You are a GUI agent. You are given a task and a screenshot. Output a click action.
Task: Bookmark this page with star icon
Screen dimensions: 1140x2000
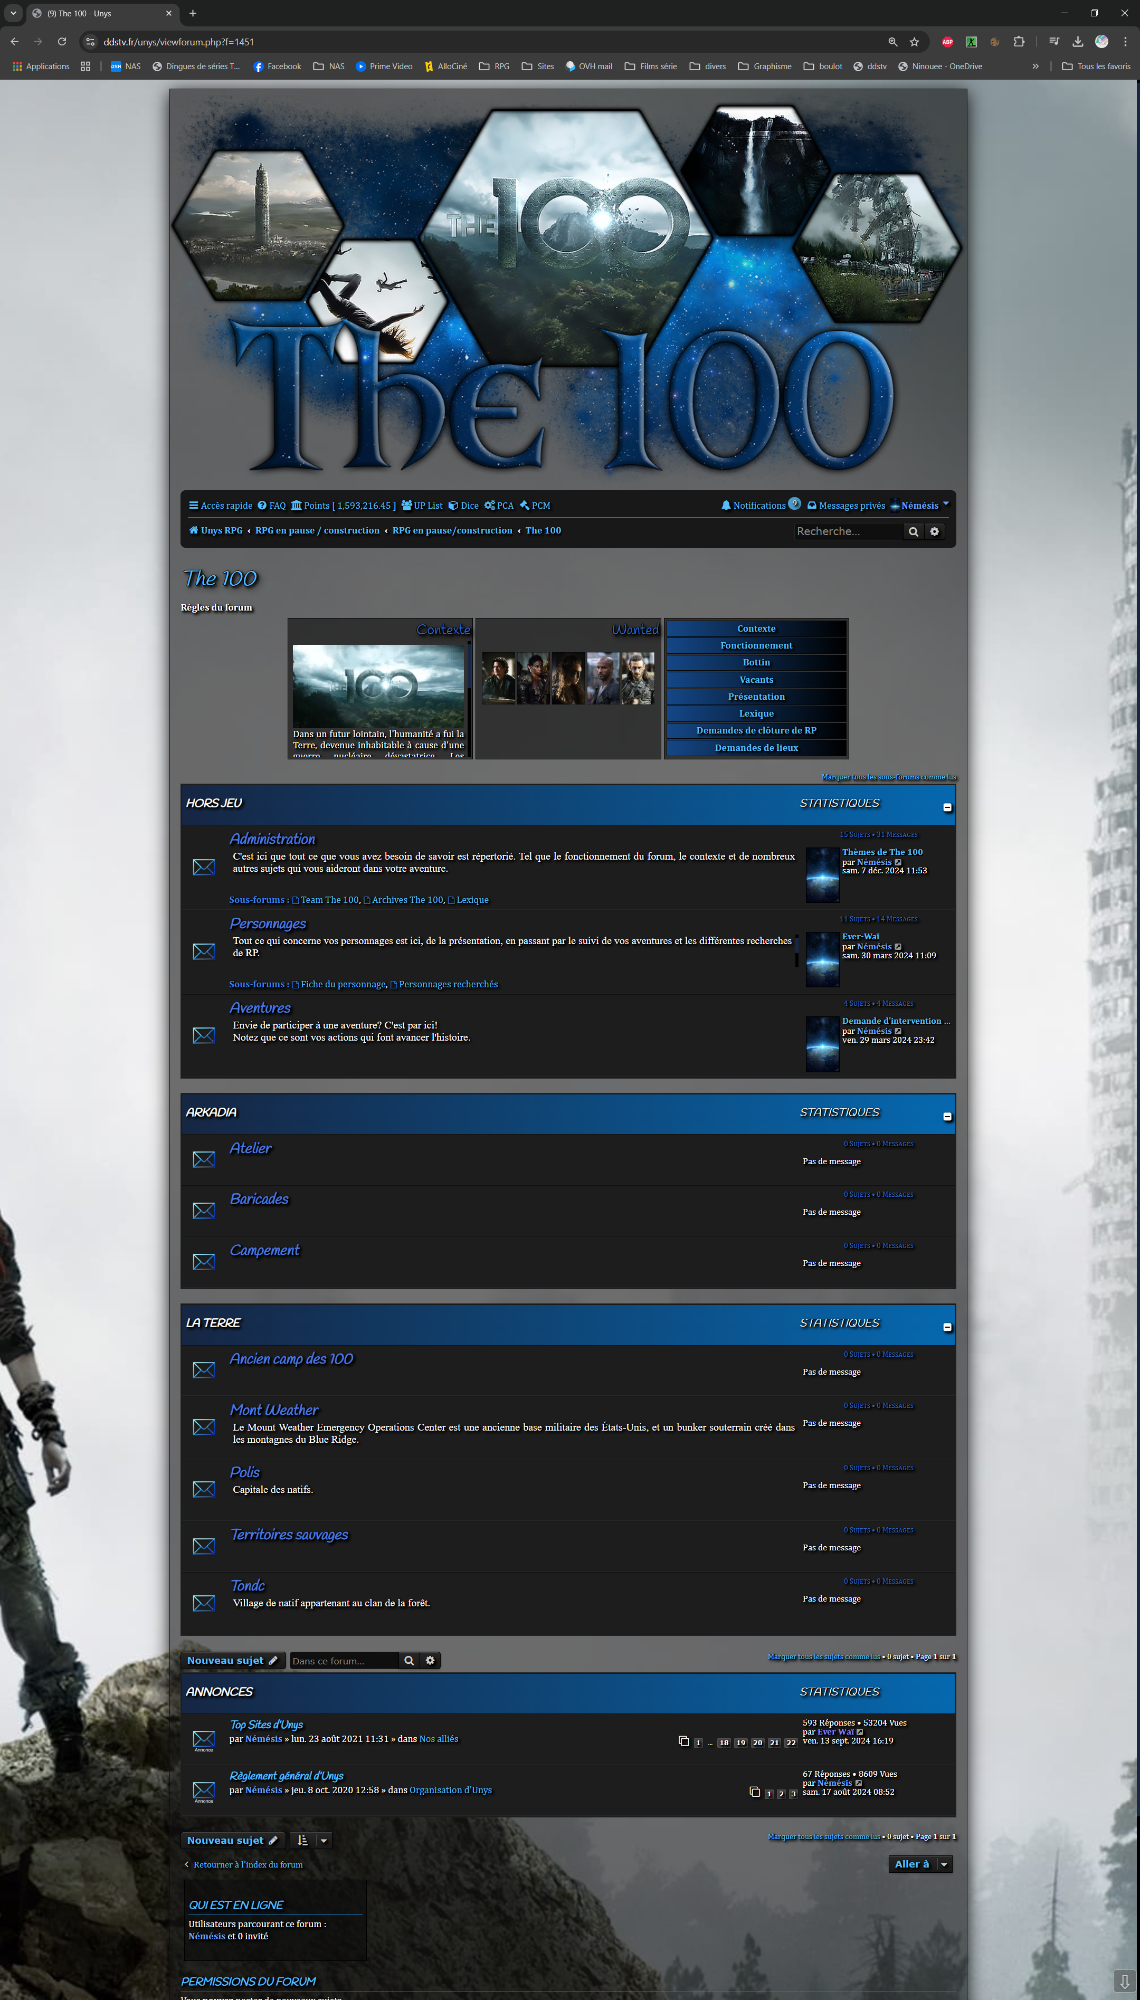point(914,42)
